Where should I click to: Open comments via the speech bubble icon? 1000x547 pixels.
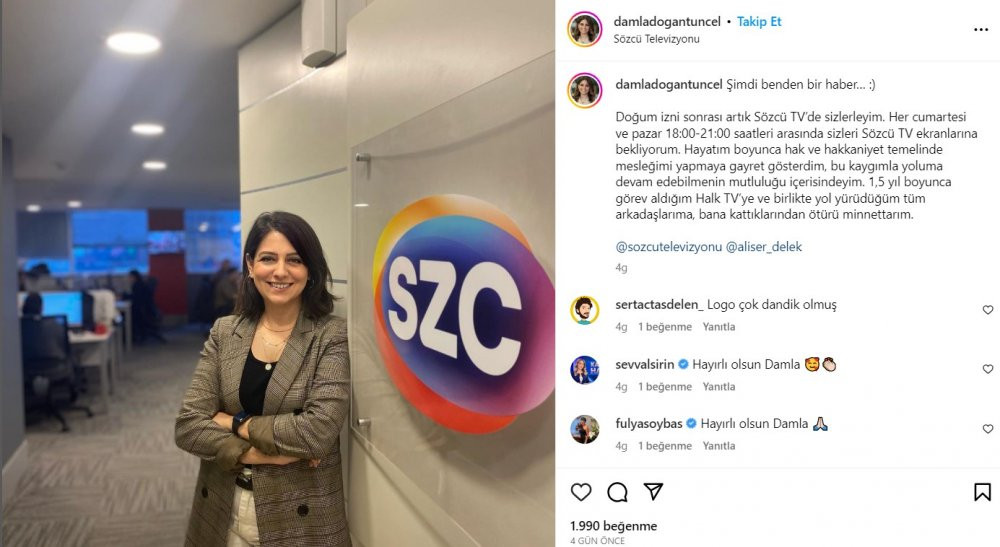tap(617, 492)
